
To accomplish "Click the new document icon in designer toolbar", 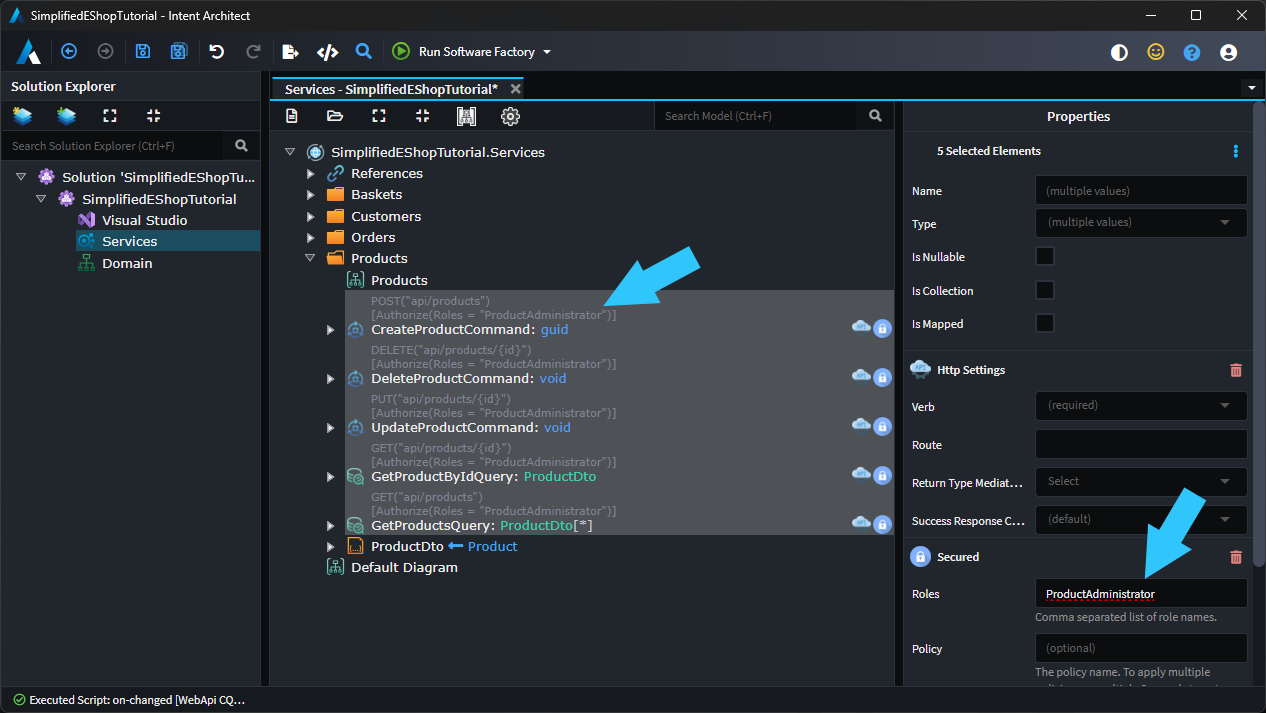I will click(x=291, y=116).
